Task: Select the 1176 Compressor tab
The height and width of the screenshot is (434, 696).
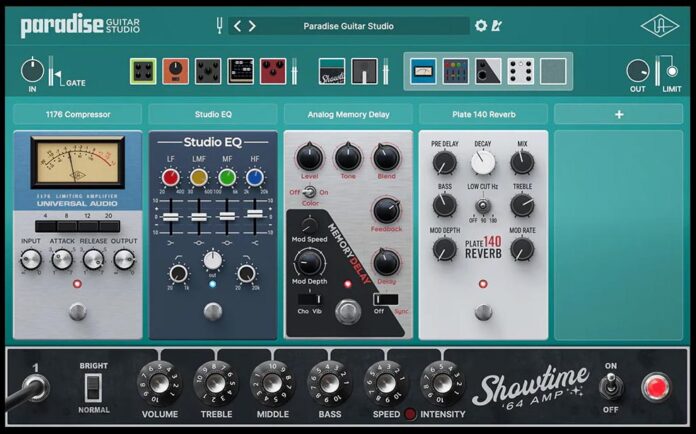Action: coord(78,114)
